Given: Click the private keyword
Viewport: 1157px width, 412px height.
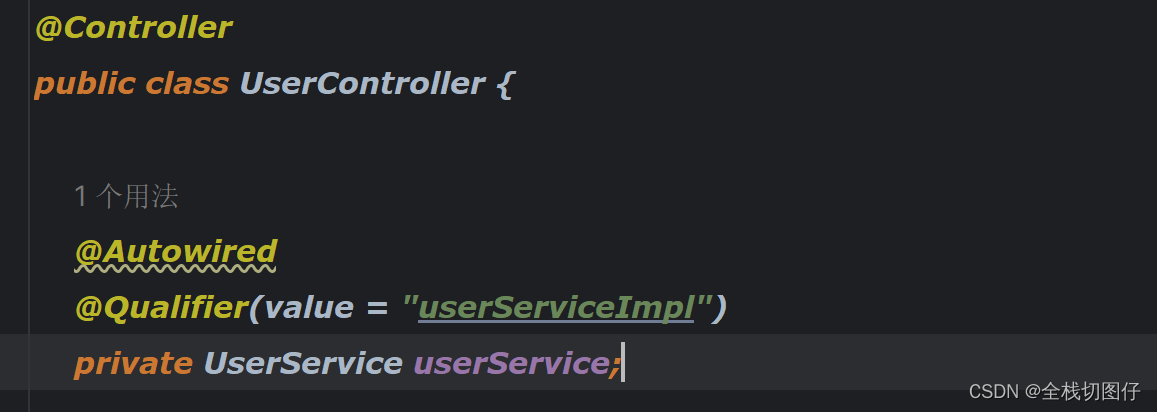Looking at the screenshot, I should [134, 363].
